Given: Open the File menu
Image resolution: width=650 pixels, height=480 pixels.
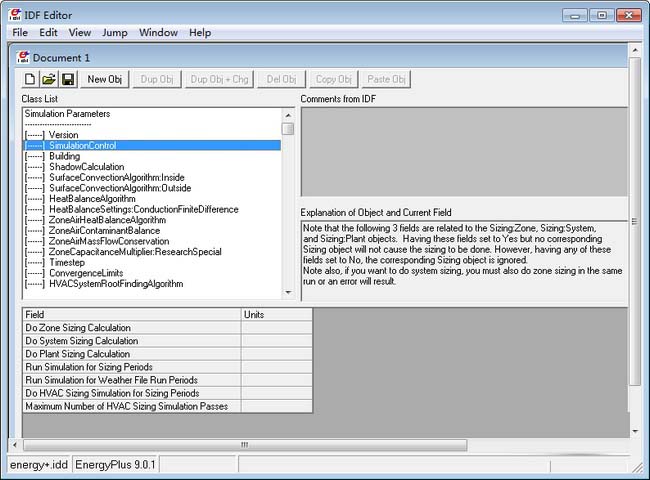Looking at the screenshot, I should [x=20, y=33].
